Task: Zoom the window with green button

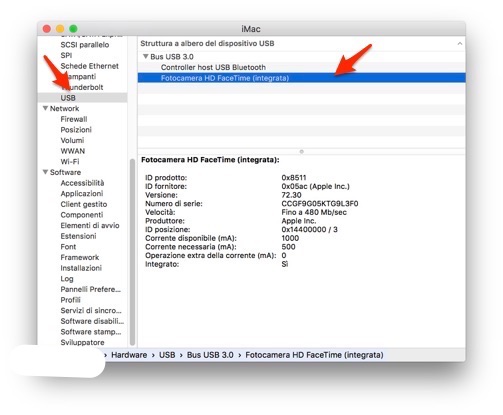Action: pyautogui.click(x=73, y=29)
